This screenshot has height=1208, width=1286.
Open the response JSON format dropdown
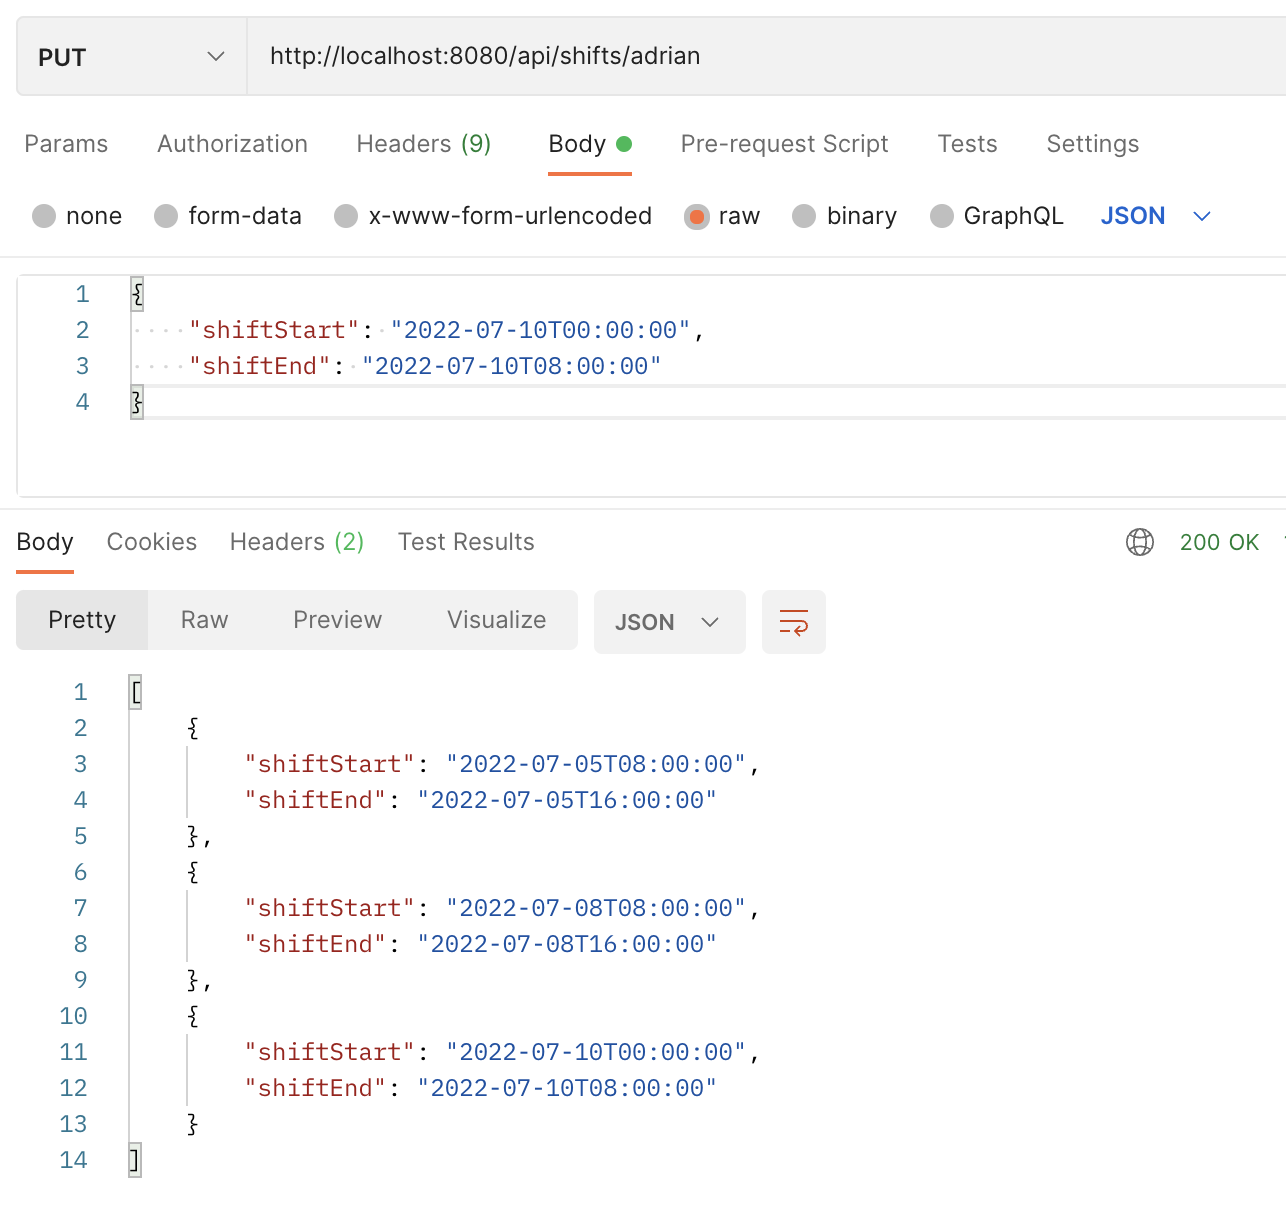(x=670, y=622)
